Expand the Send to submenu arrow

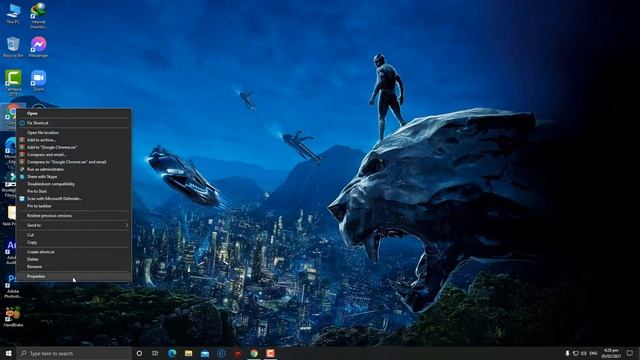127,225
